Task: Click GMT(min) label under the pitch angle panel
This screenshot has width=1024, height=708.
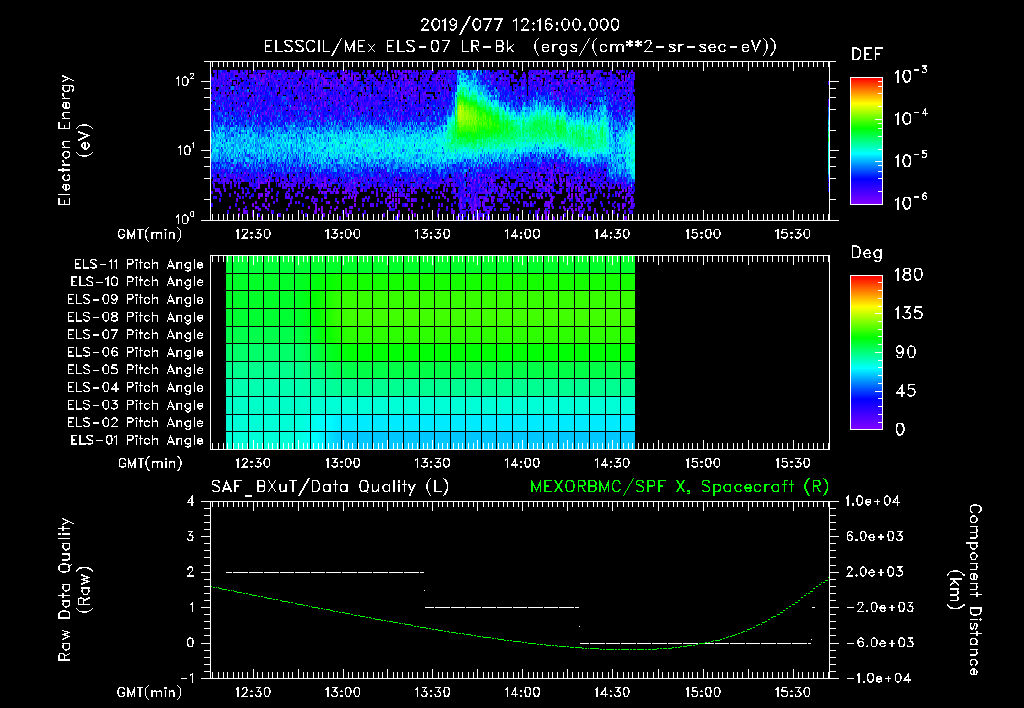Action: pos(150,464)
